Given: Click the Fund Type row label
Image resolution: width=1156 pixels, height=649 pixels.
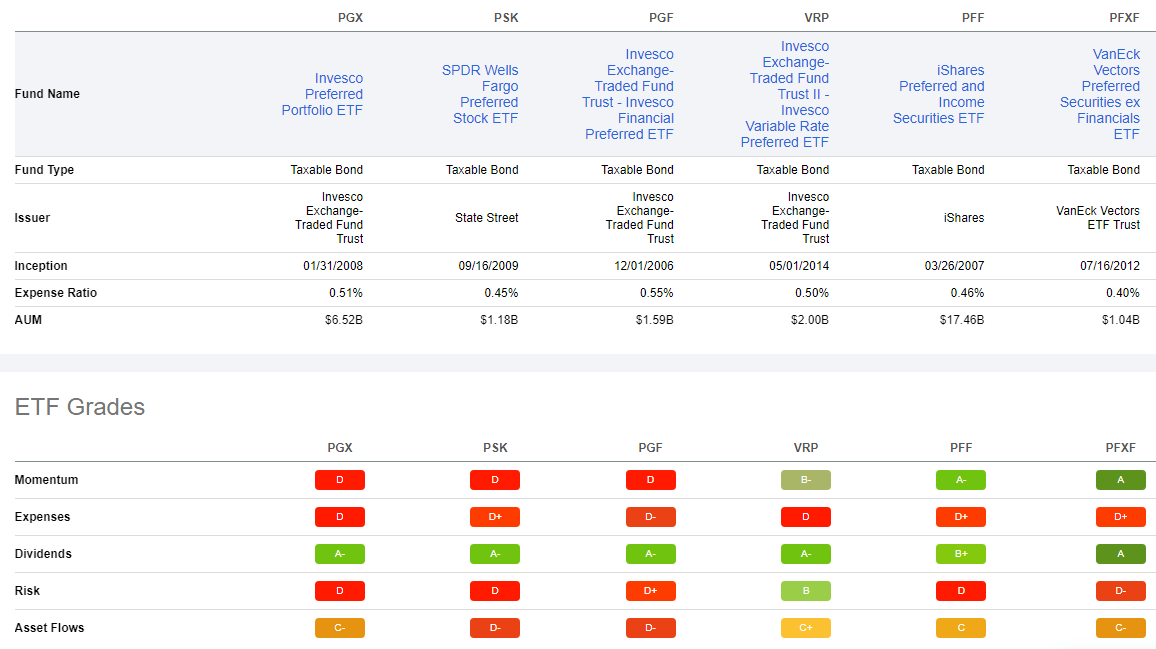Looking at the screenshot, I should click(x=44, y=170).
